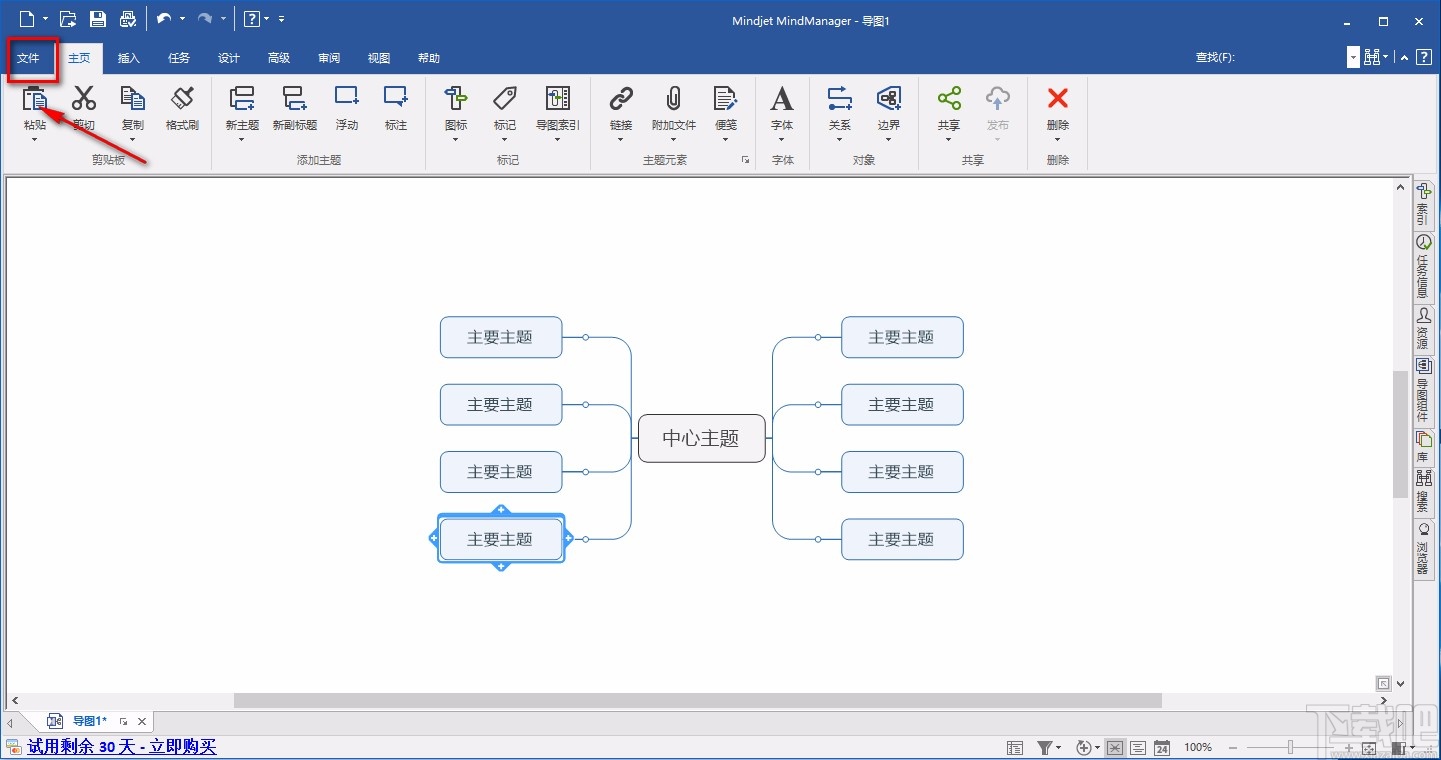Image resolution: width=1441 pixels, height=760 pixels.
Task: Click the calendar 24 icon in status bar
Action: (x=1162, y=748)
